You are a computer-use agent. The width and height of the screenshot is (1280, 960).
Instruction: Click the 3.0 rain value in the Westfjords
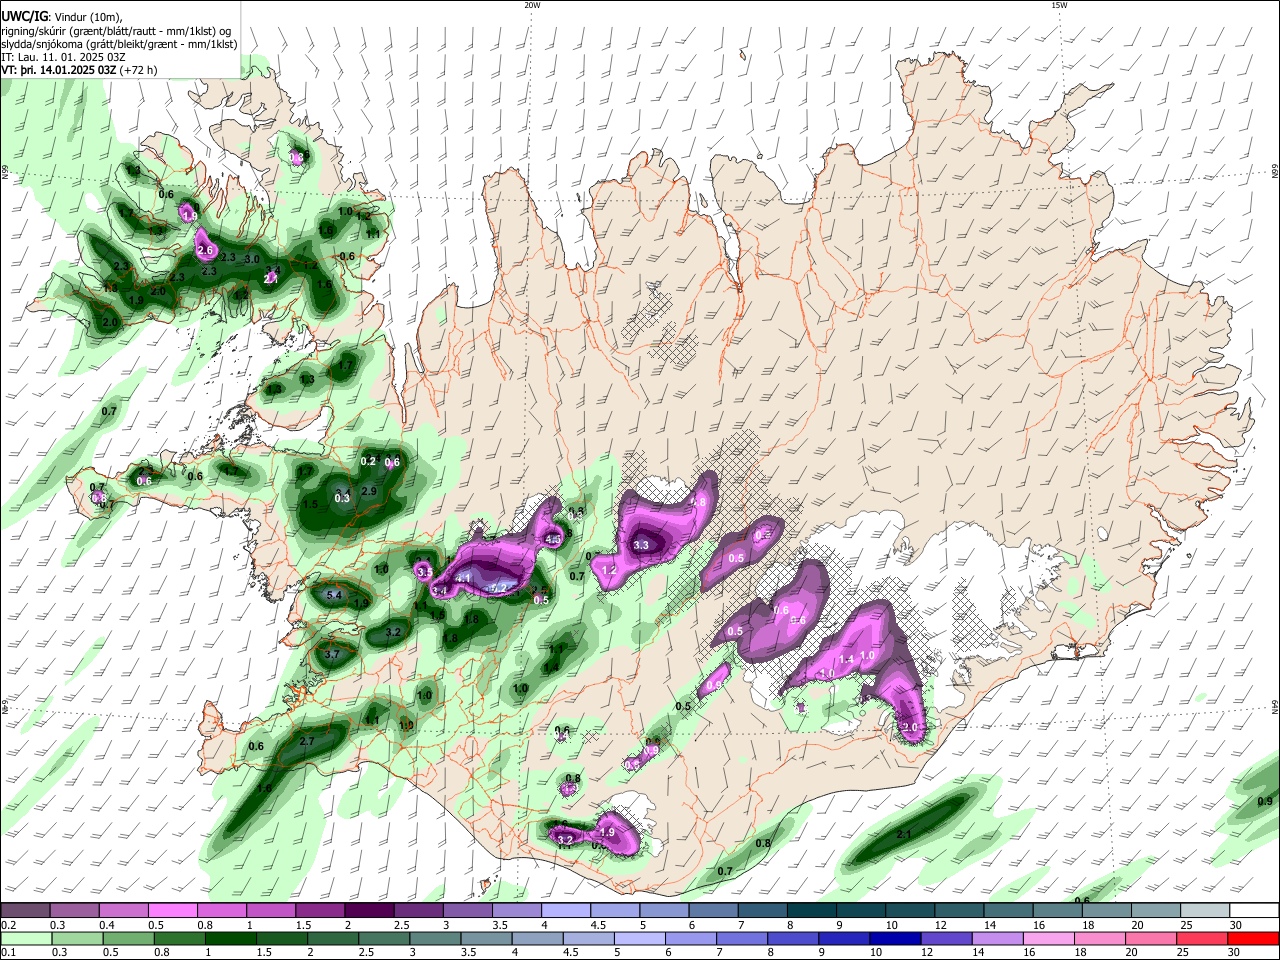point(252,259)
